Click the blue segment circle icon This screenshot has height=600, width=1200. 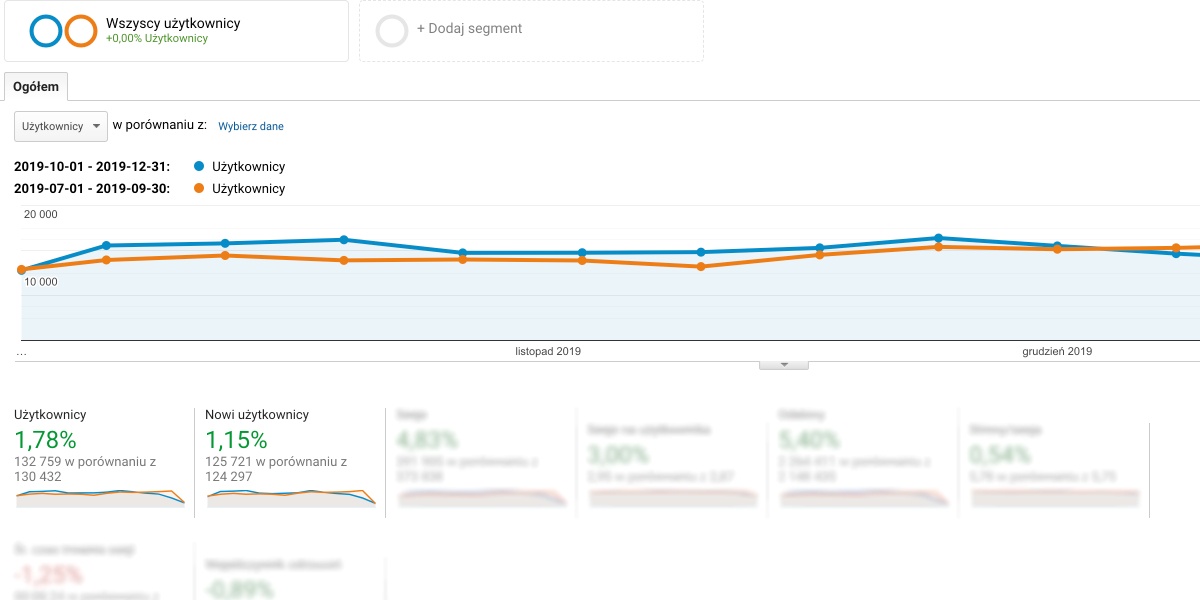point(46,31)
